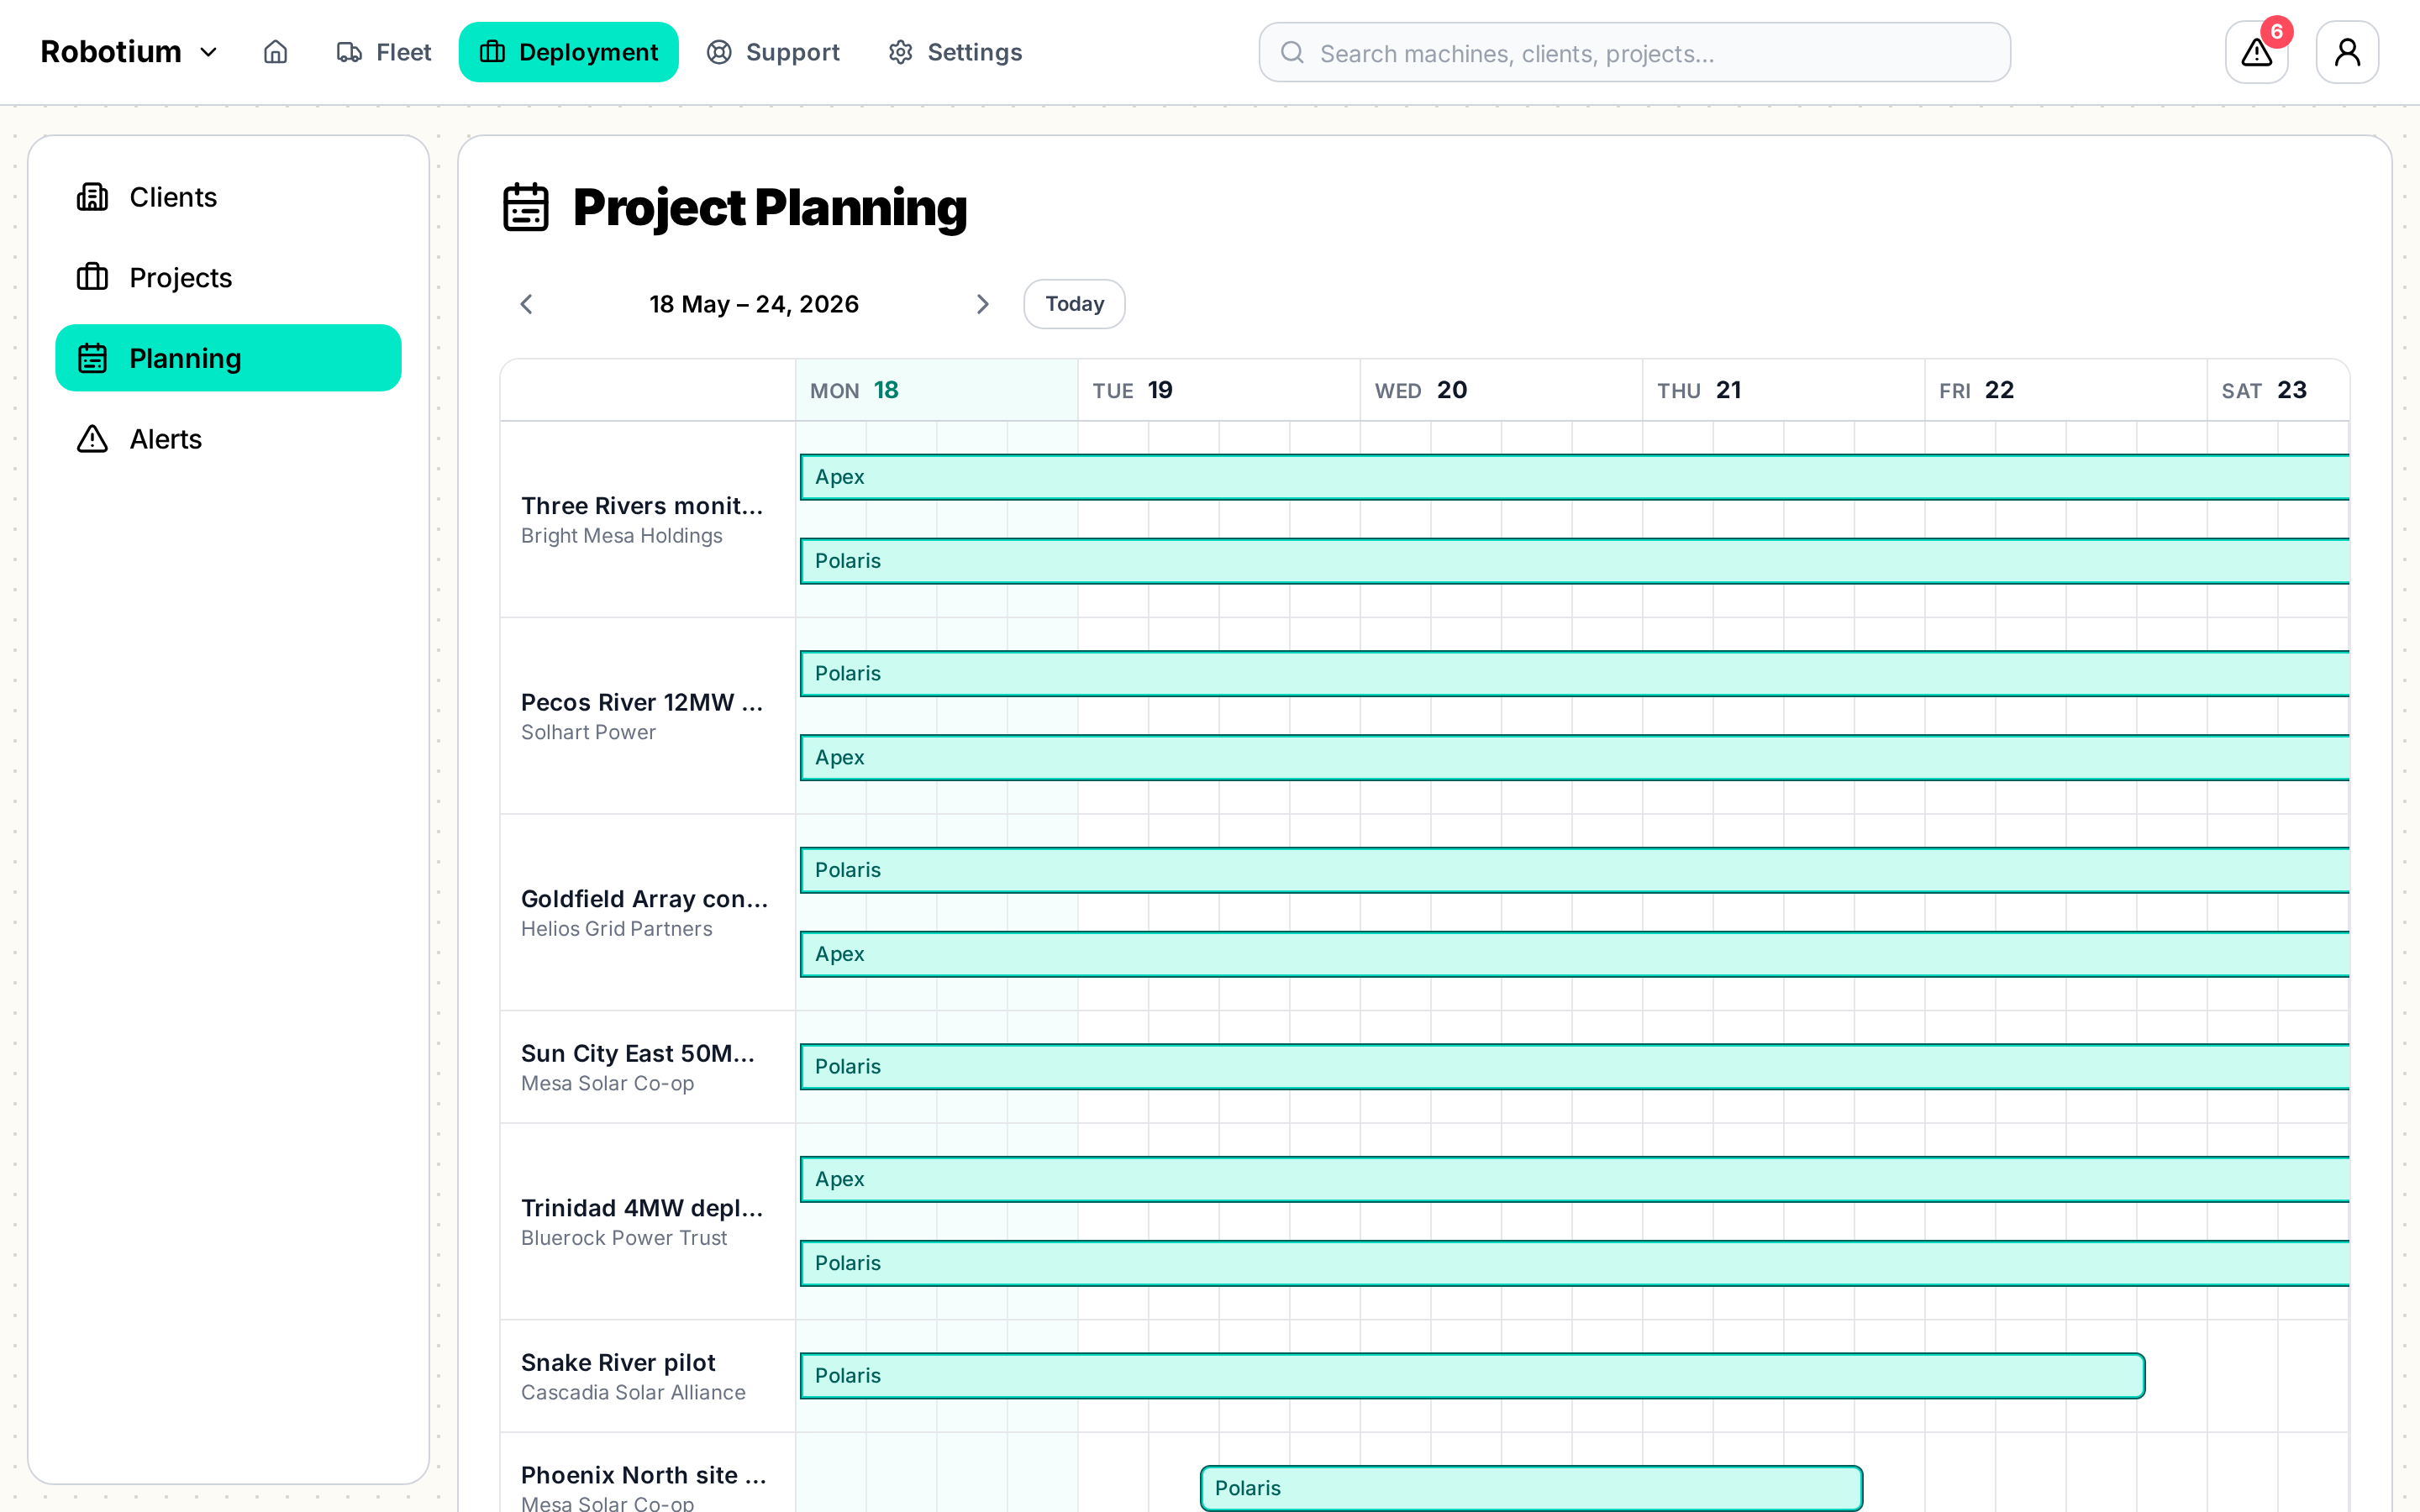Open the Goldfield Array con... project row
Image resolution: width=2420 pixels, height=1512 pixels.
click(x=648, y=913)
